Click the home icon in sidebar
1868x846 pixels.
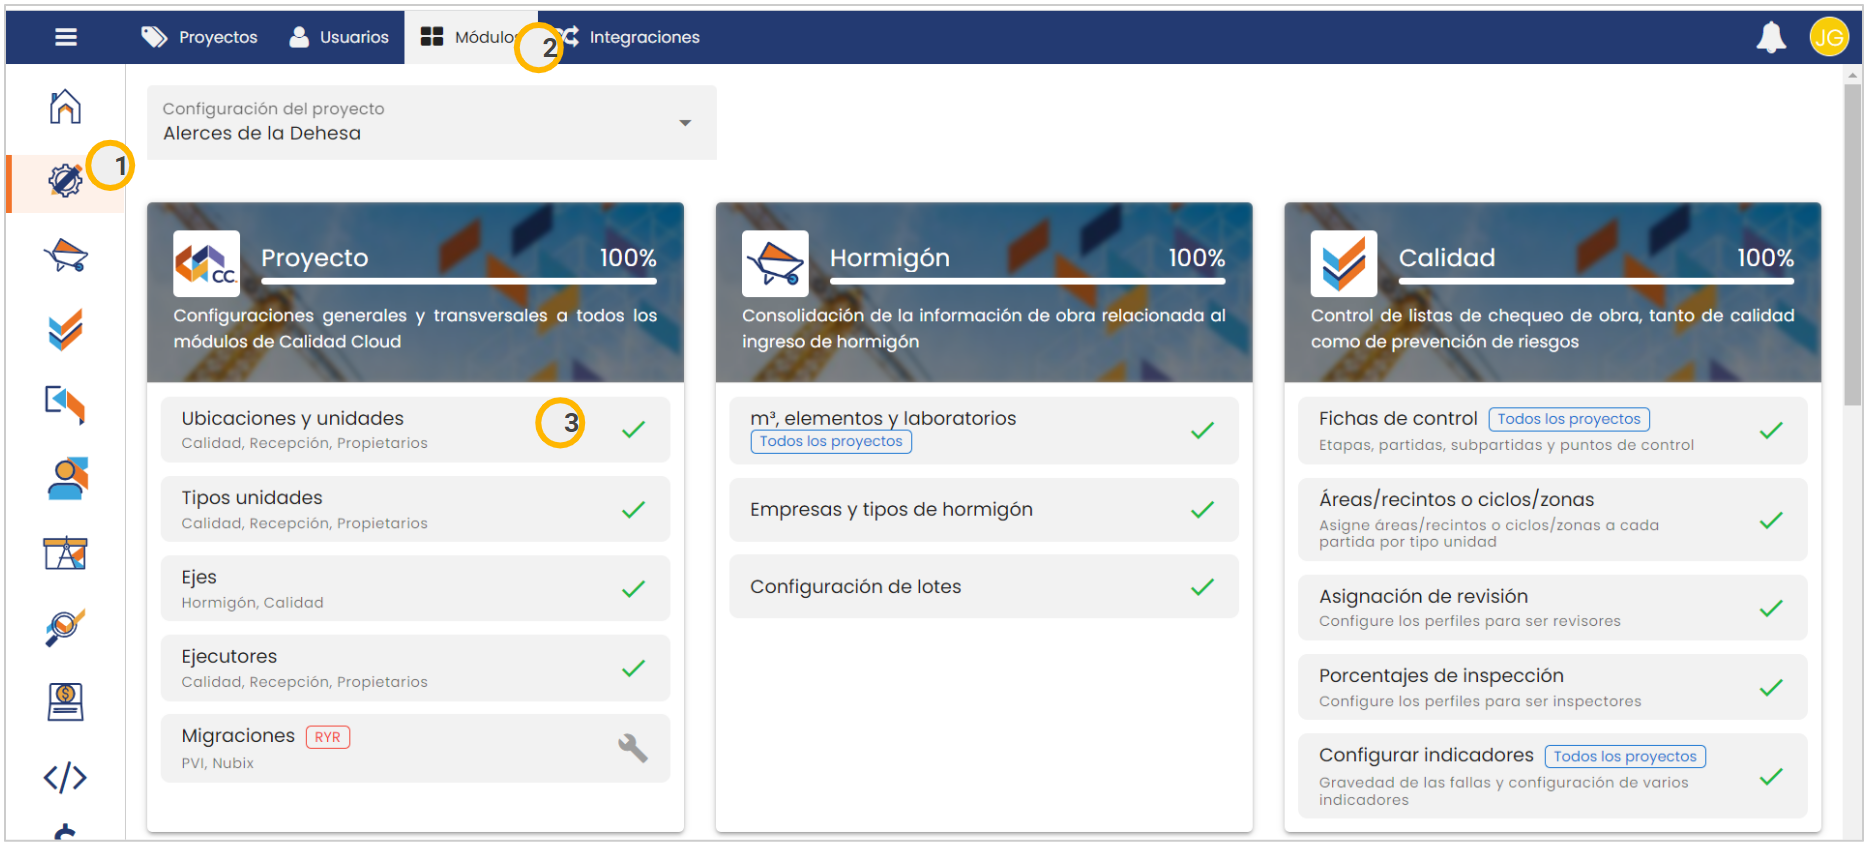coord(65,106)
